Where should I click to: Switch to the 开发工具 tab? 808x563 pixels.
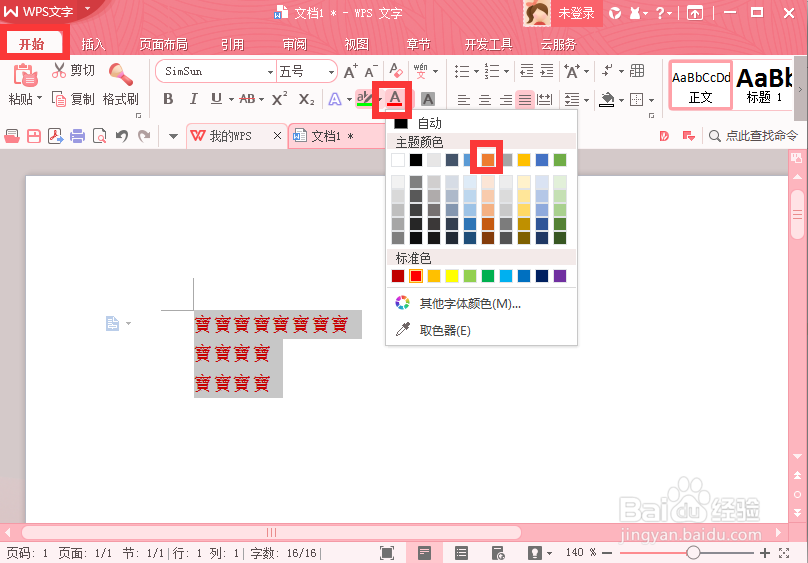pyautogui.click(x=489, y=44)
